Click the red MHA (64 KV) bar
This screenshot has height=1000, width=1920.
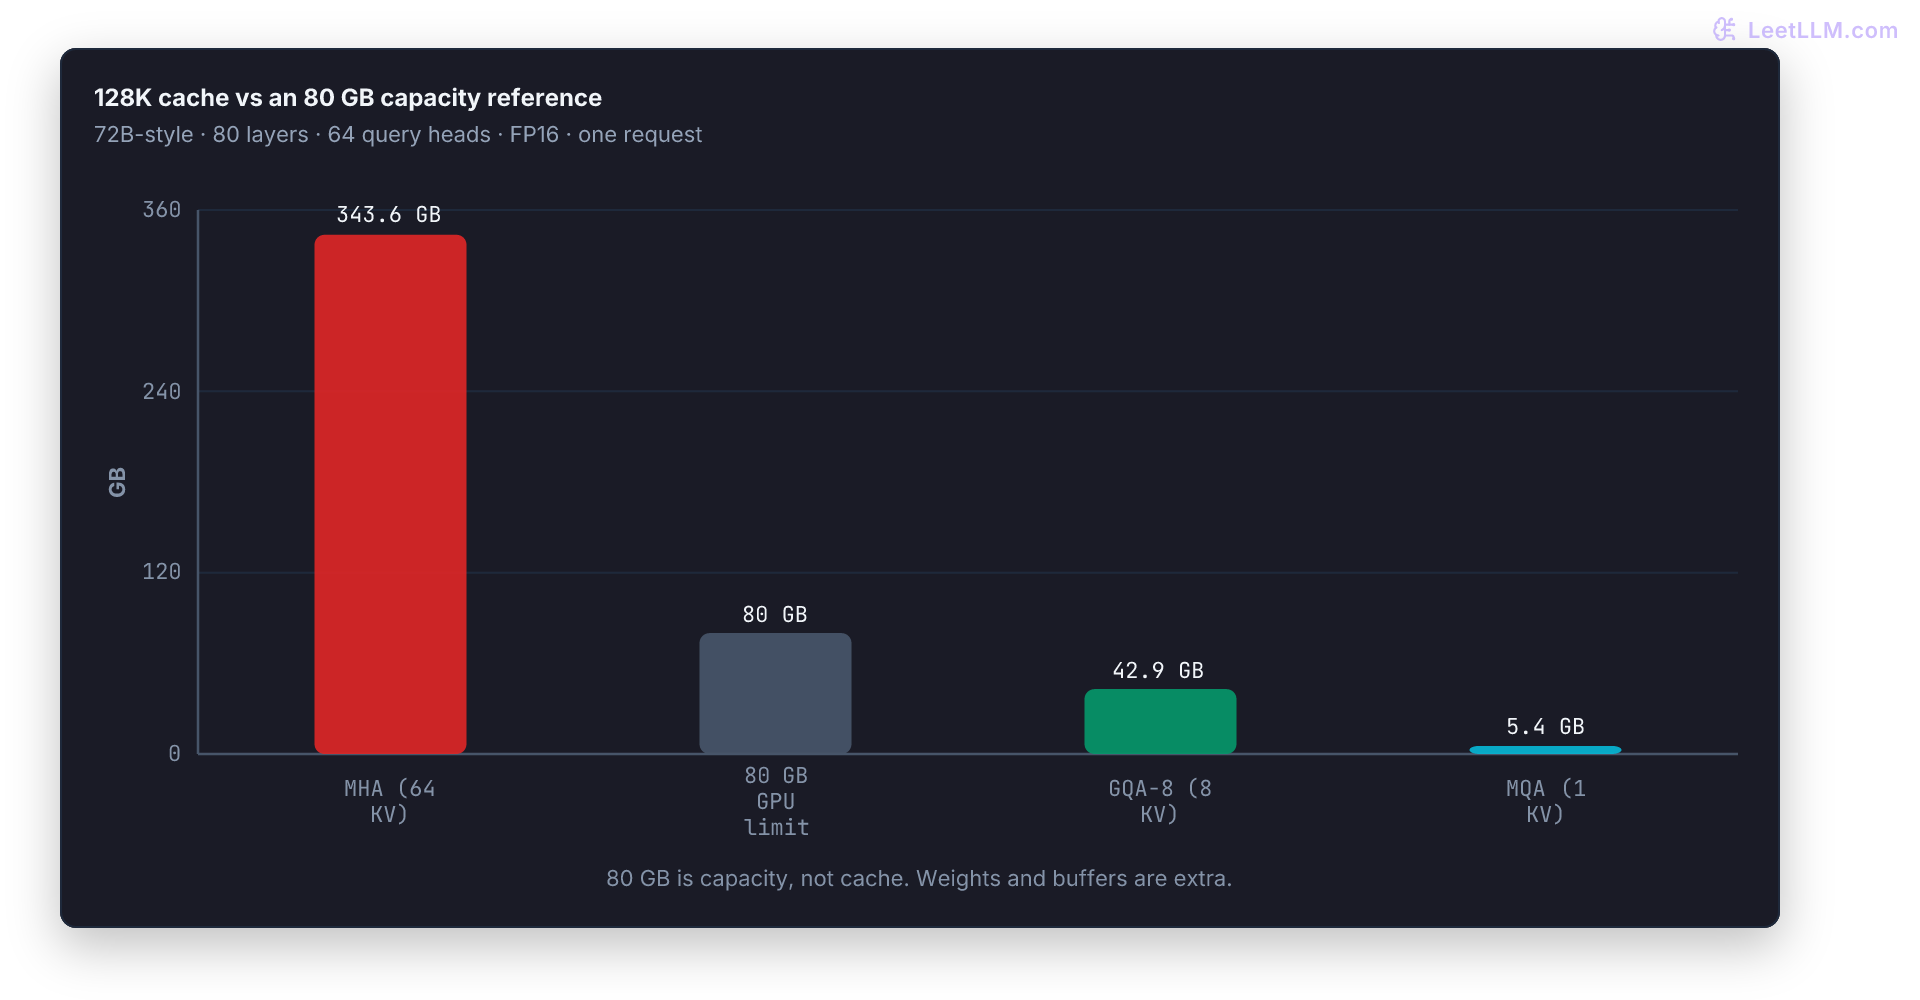[x=390, y=494]
